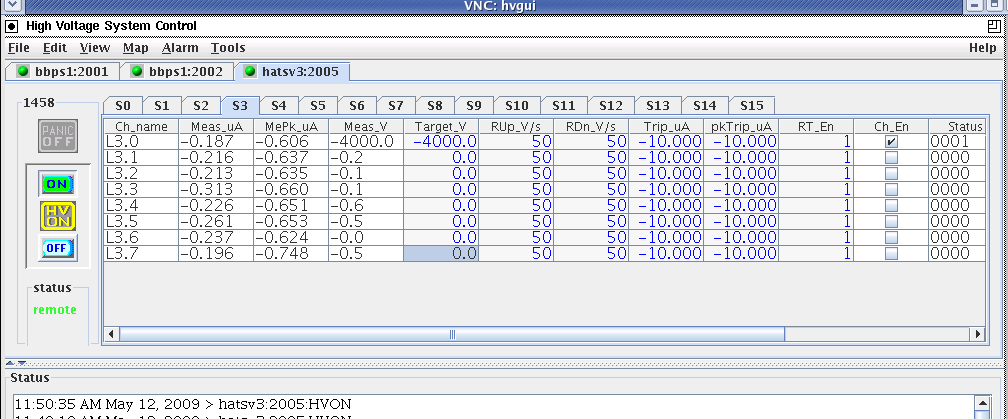Switch to slot tab S6
This screenshot has width=1008, height=419.
357,106
